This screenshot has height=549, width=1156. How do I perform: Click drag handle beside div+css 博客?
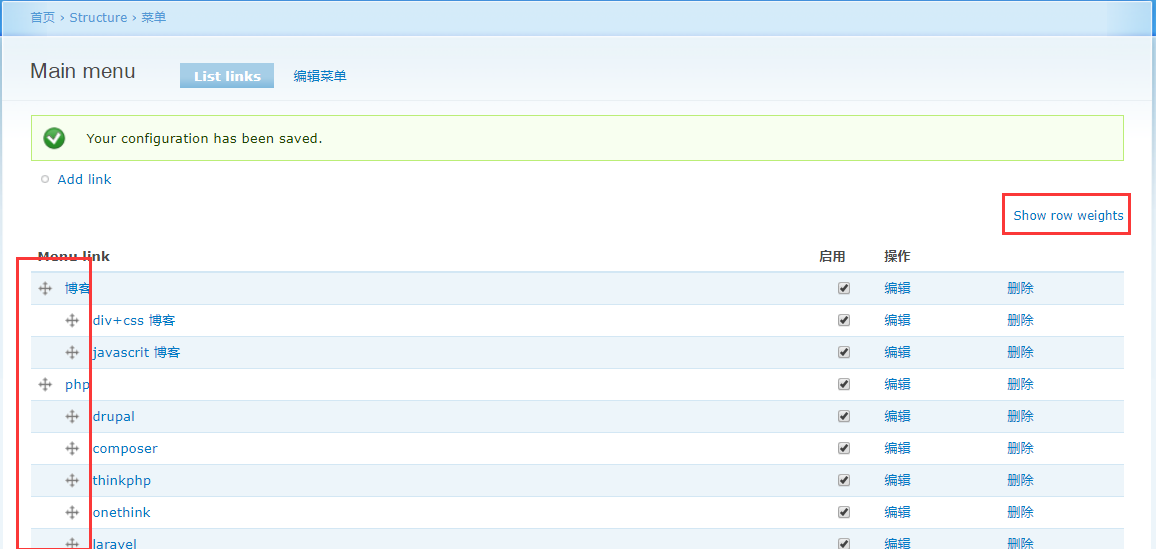(72, 320)
